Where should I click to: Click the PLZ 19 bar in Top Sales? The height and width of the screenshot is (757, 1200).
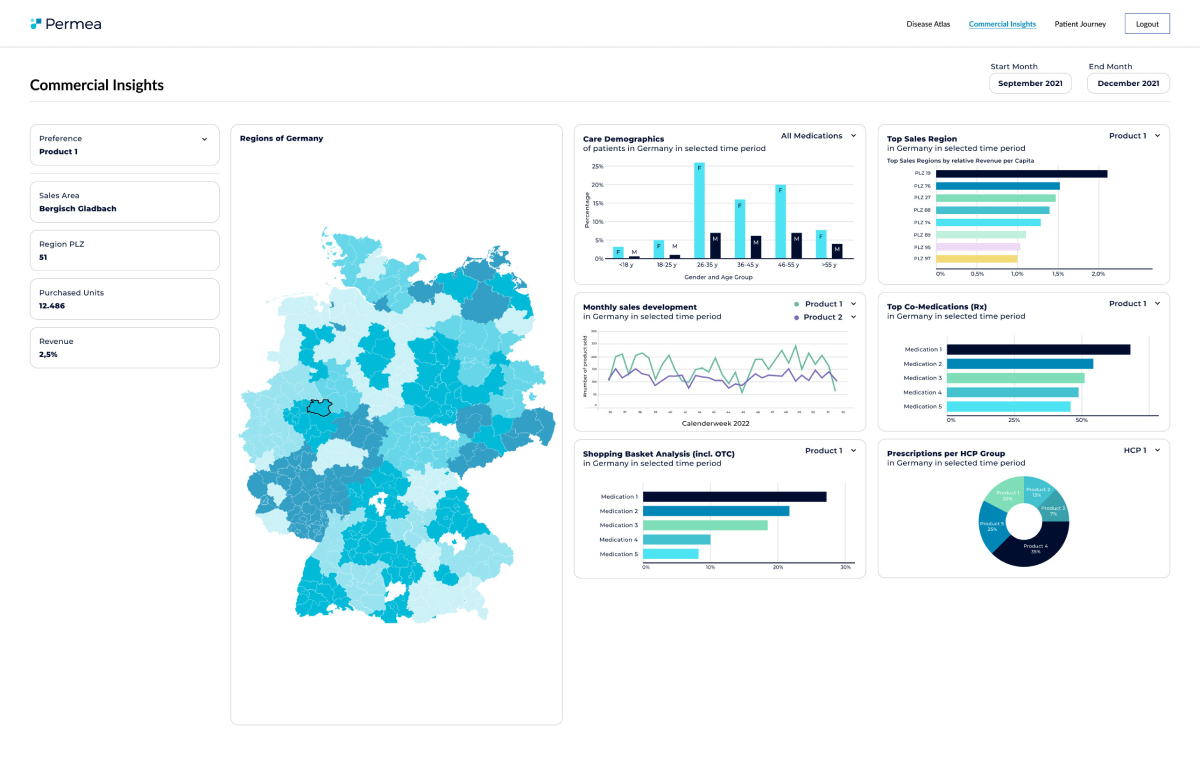(x=1022, y=174)
